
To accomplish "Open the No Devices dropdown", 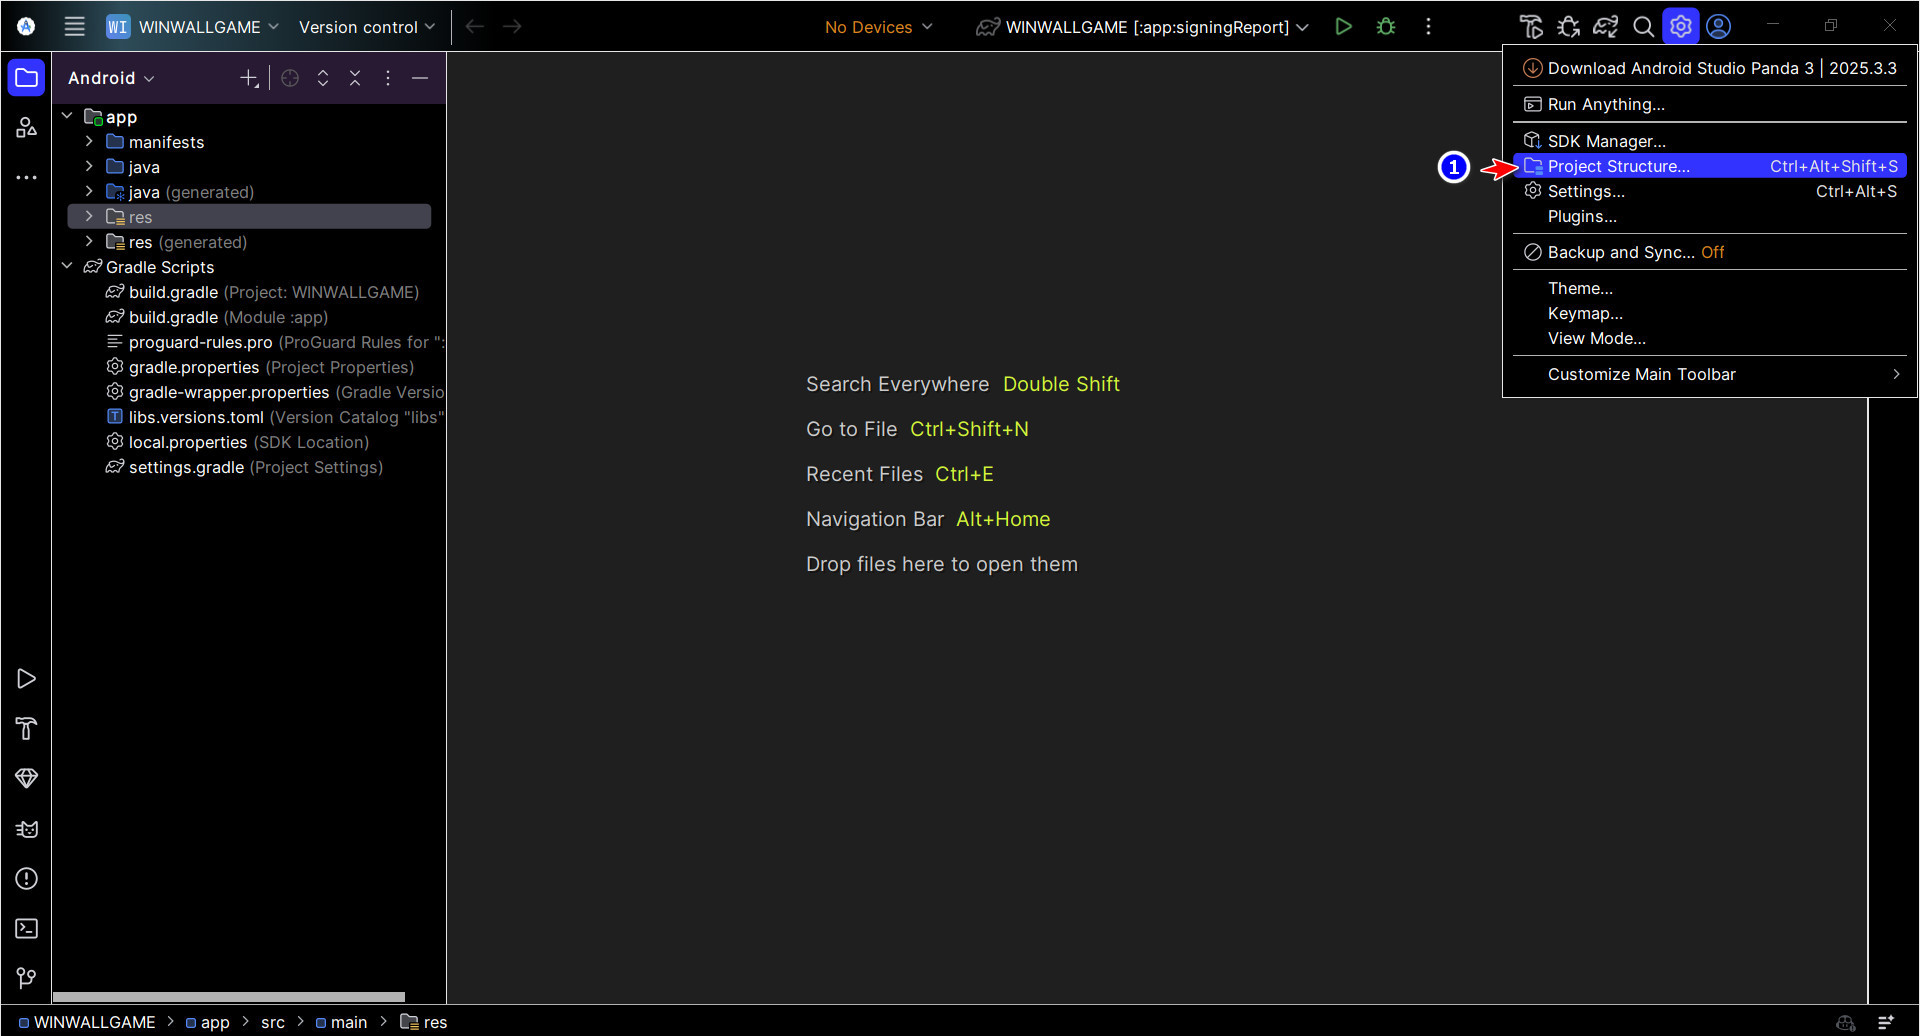I will pos(877,27).
